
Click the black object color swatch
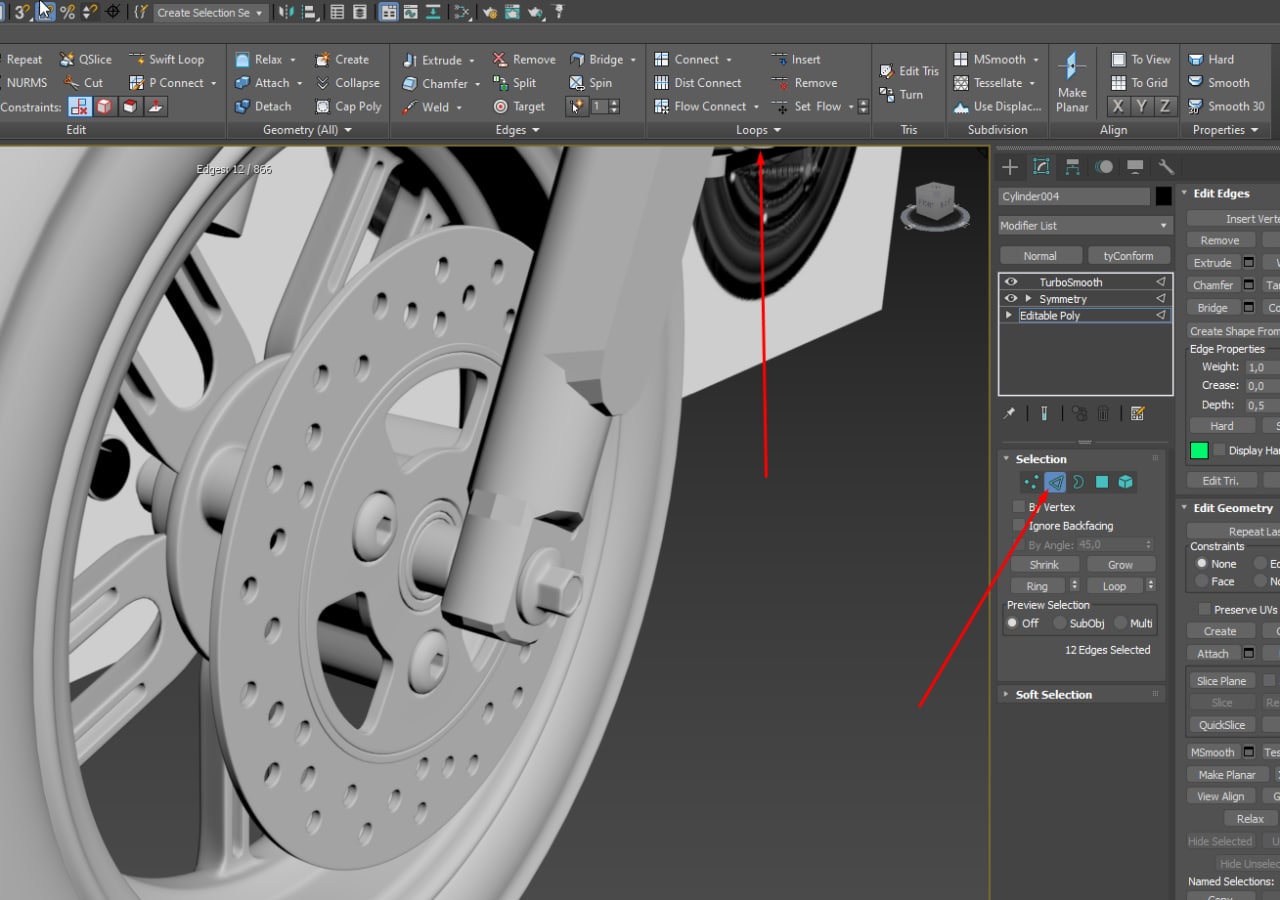click(1163, 197)
